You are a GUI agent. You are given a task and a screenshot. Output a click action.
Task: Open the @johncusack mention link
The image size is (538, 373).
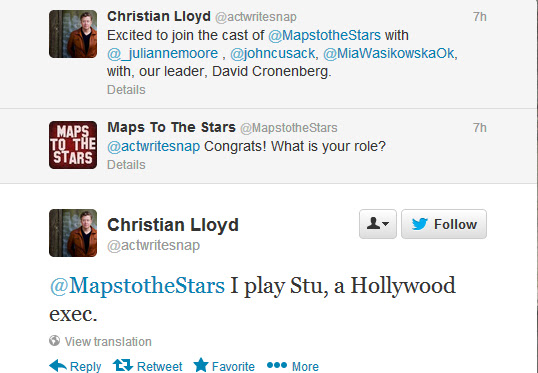pyautogui.click(x=272, y=54)
